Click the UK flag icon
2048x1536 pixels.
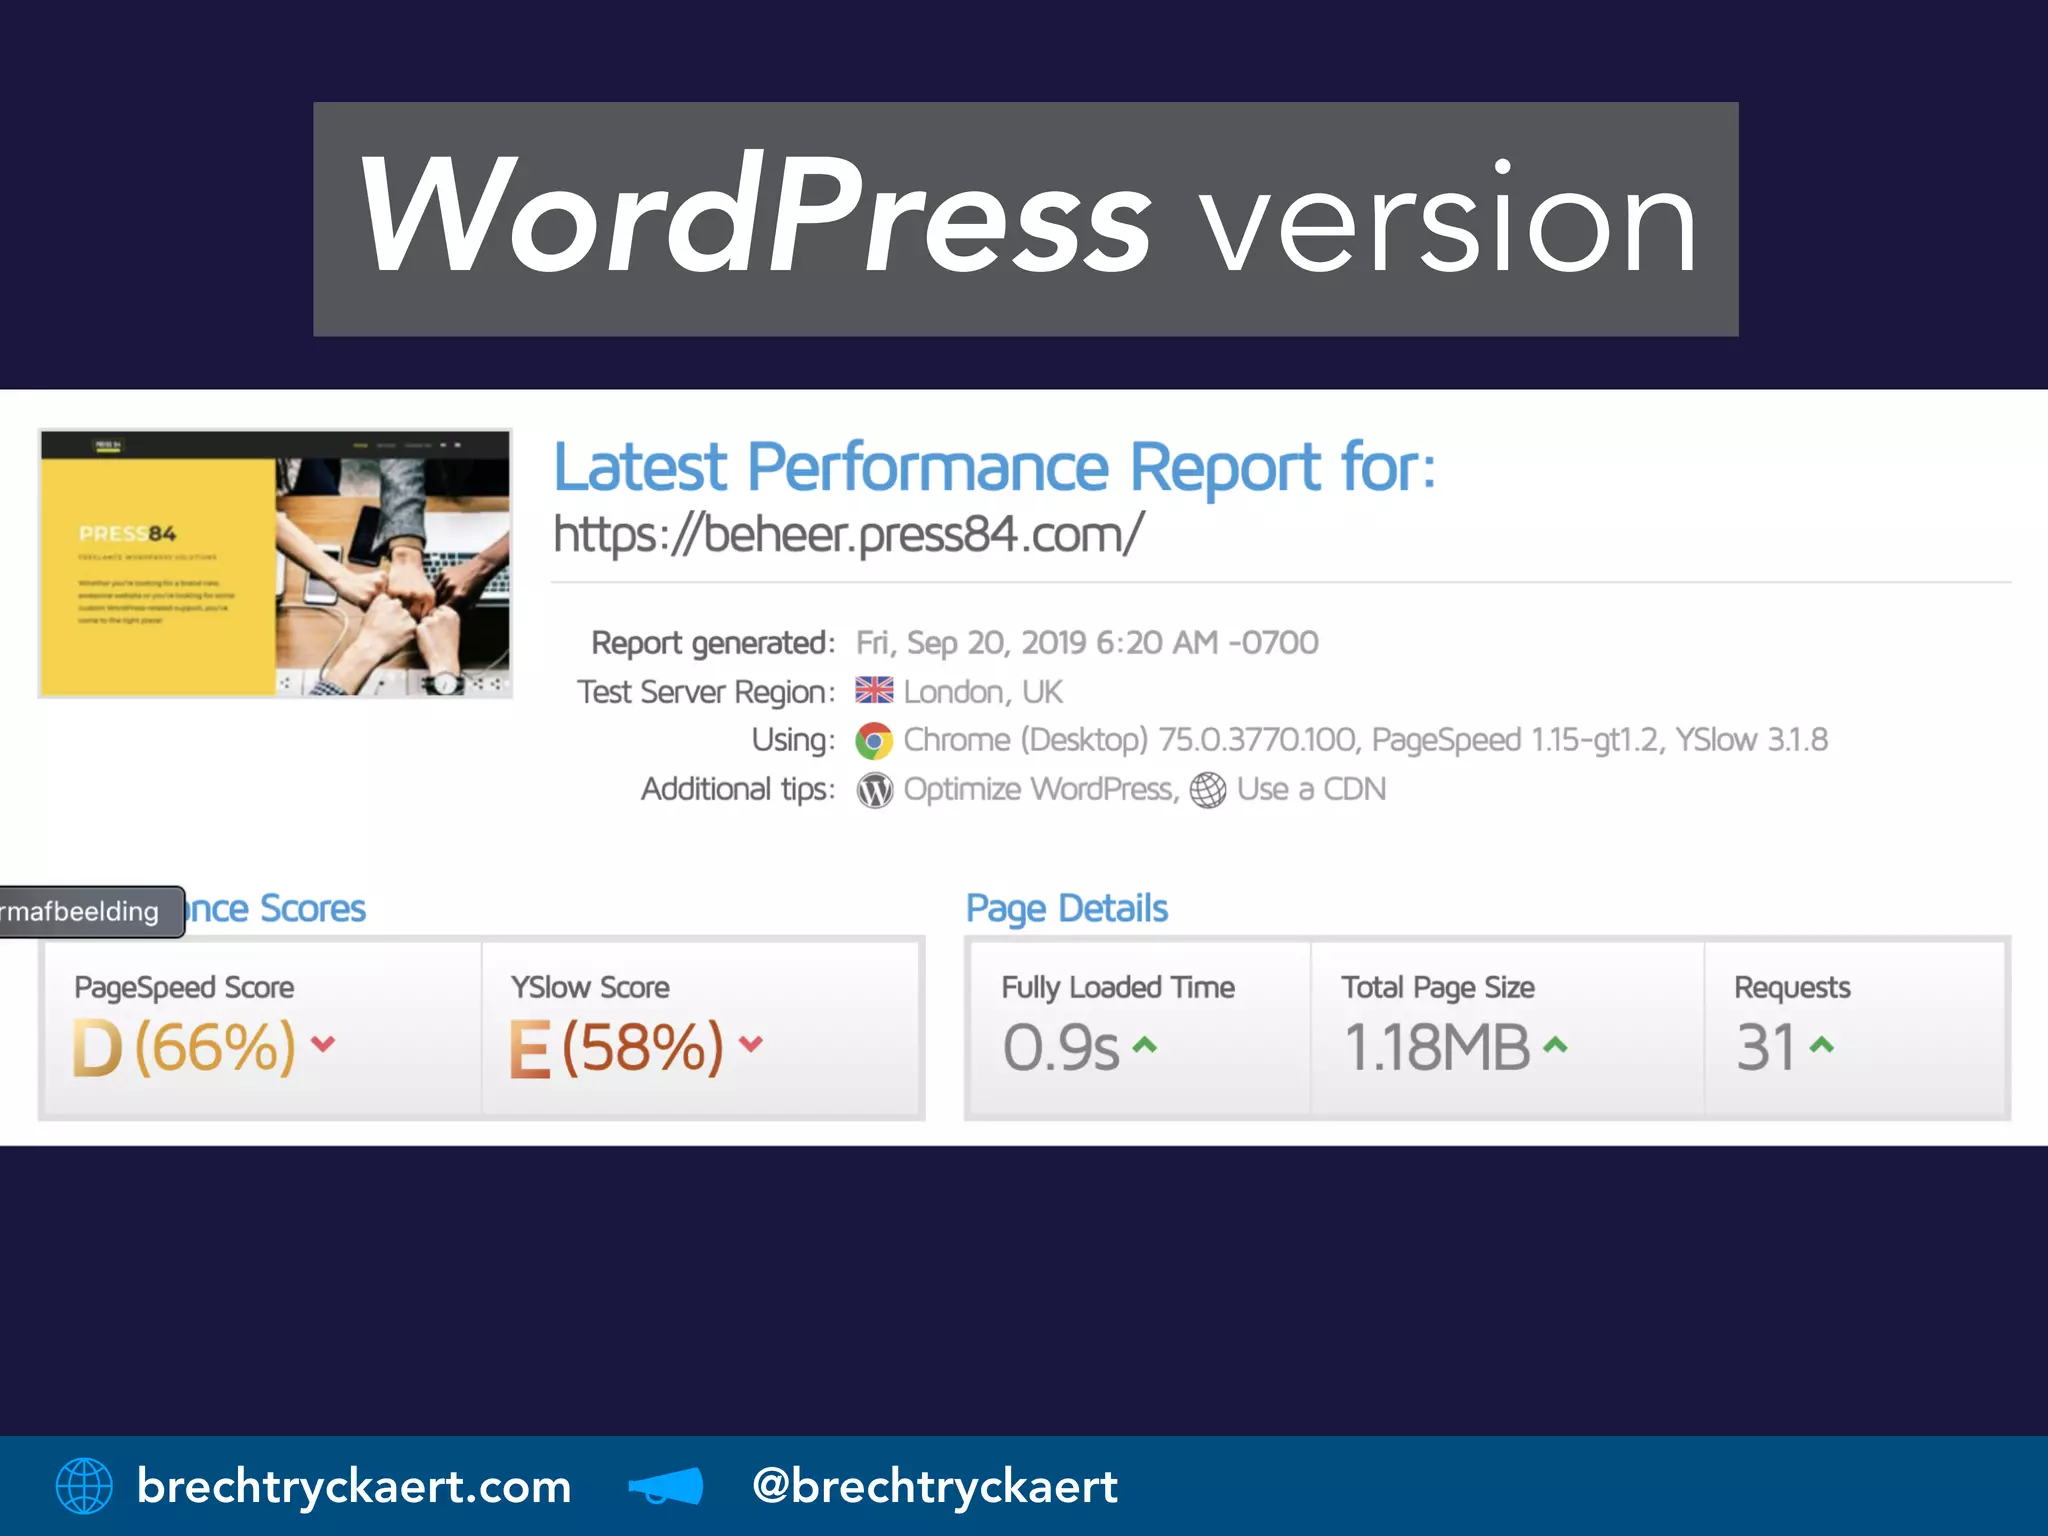coord(874,690)
